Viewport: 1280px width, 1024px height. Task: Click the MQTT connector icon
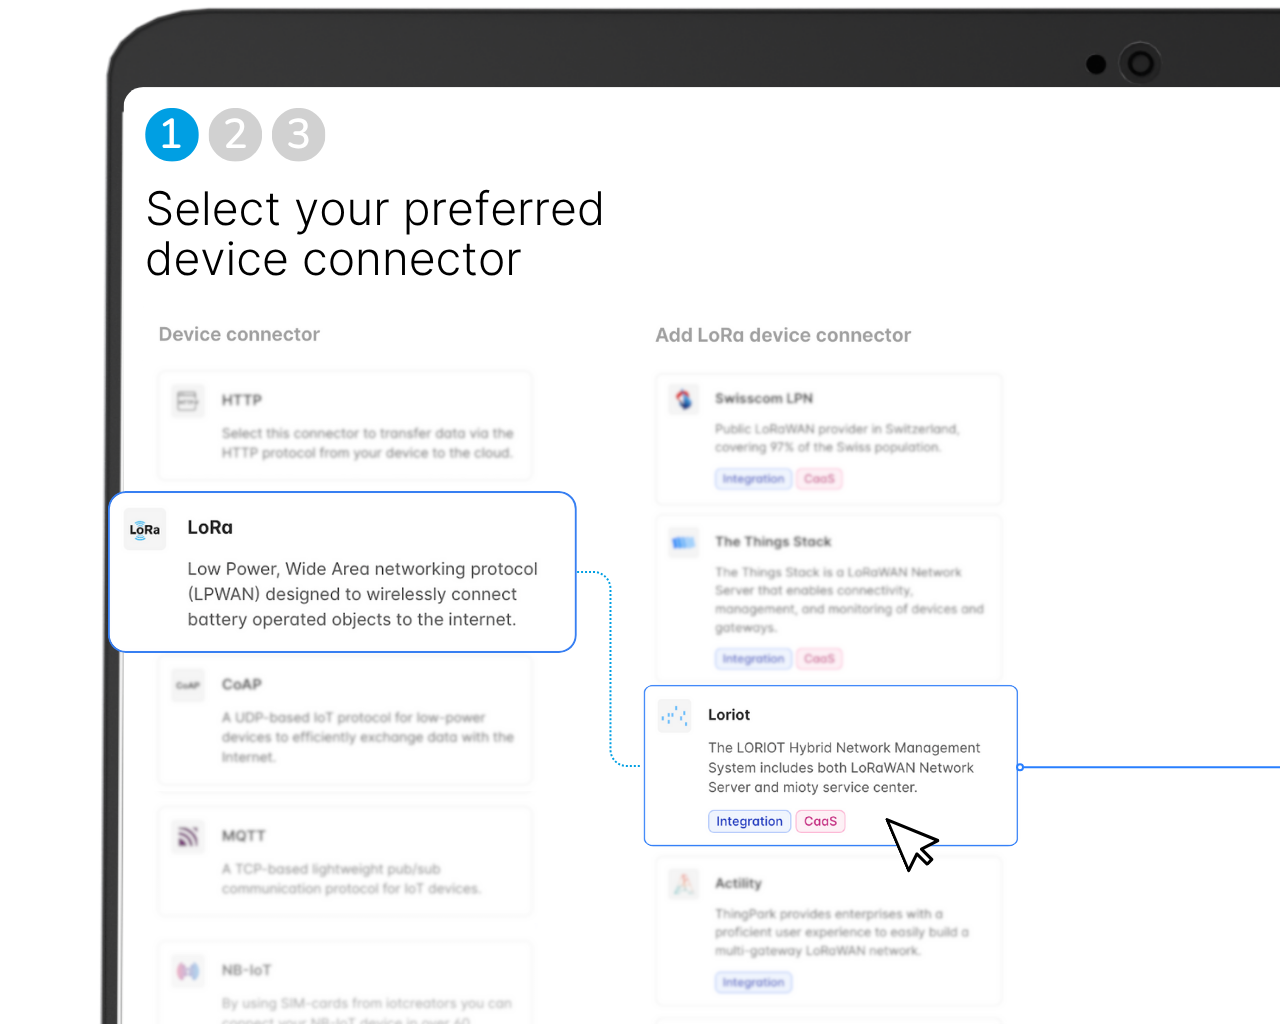tap(188, 836)
